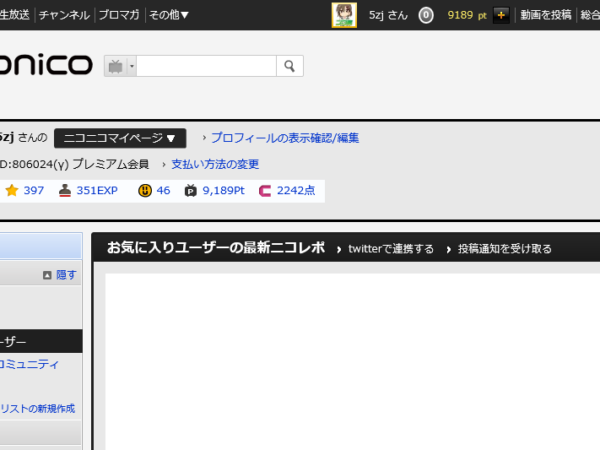Select the highlighted ーザー sidebar tab
The image size is (600, 450).
[41, 341]
